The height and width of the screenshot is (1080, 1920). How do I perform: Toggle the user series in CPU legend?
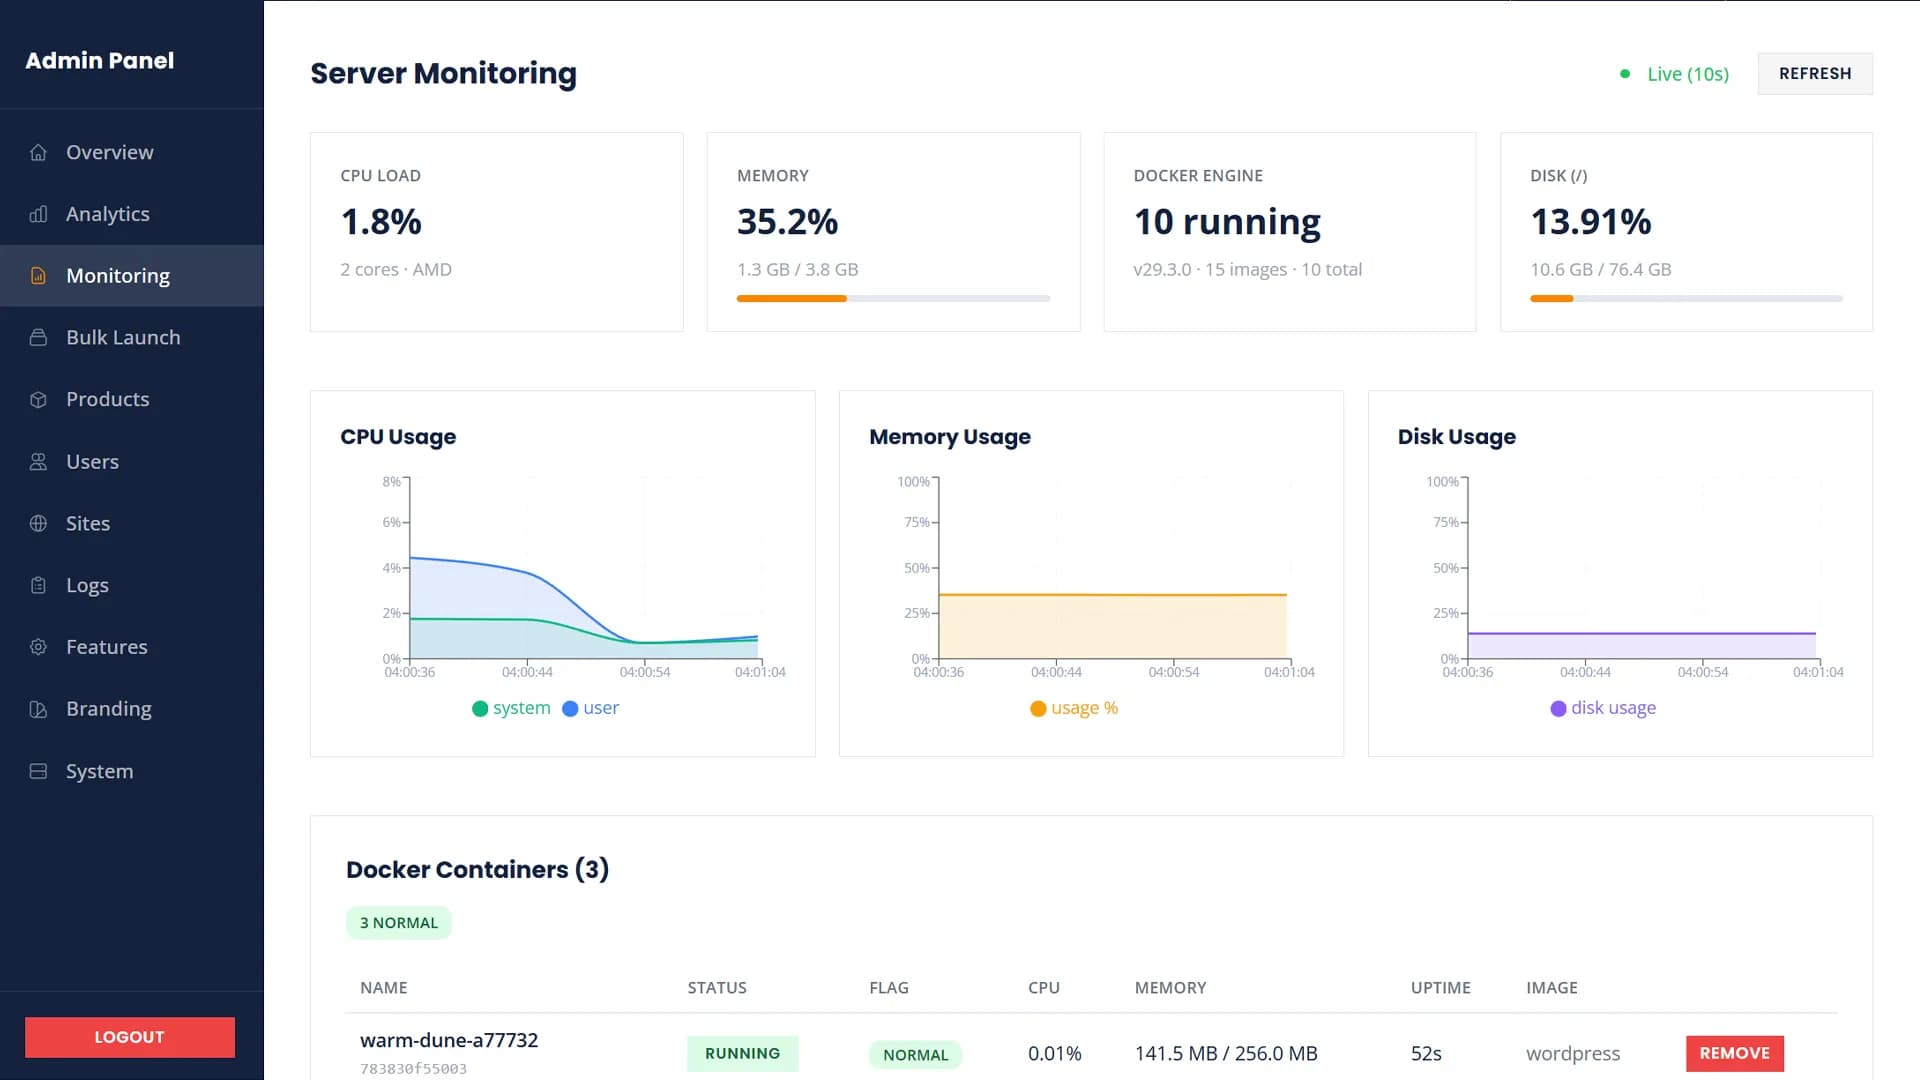(591, 708)
